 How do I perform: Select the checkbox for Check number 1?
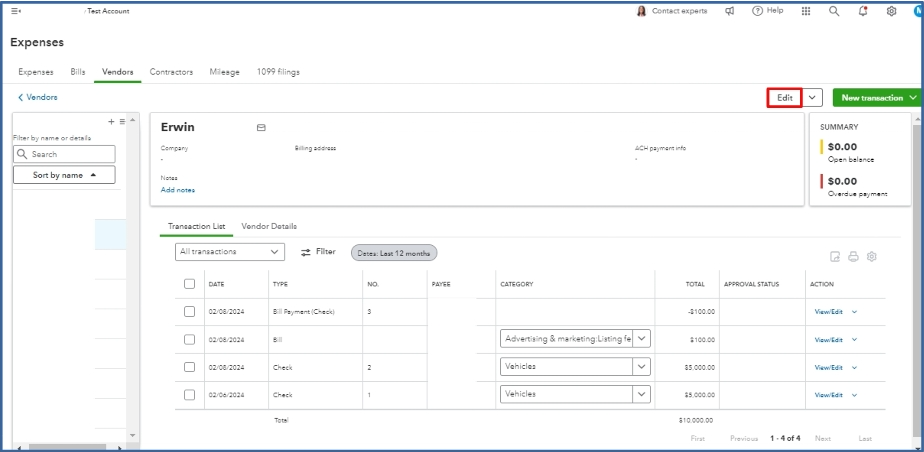pyautogui.click(x=190, y=395)
